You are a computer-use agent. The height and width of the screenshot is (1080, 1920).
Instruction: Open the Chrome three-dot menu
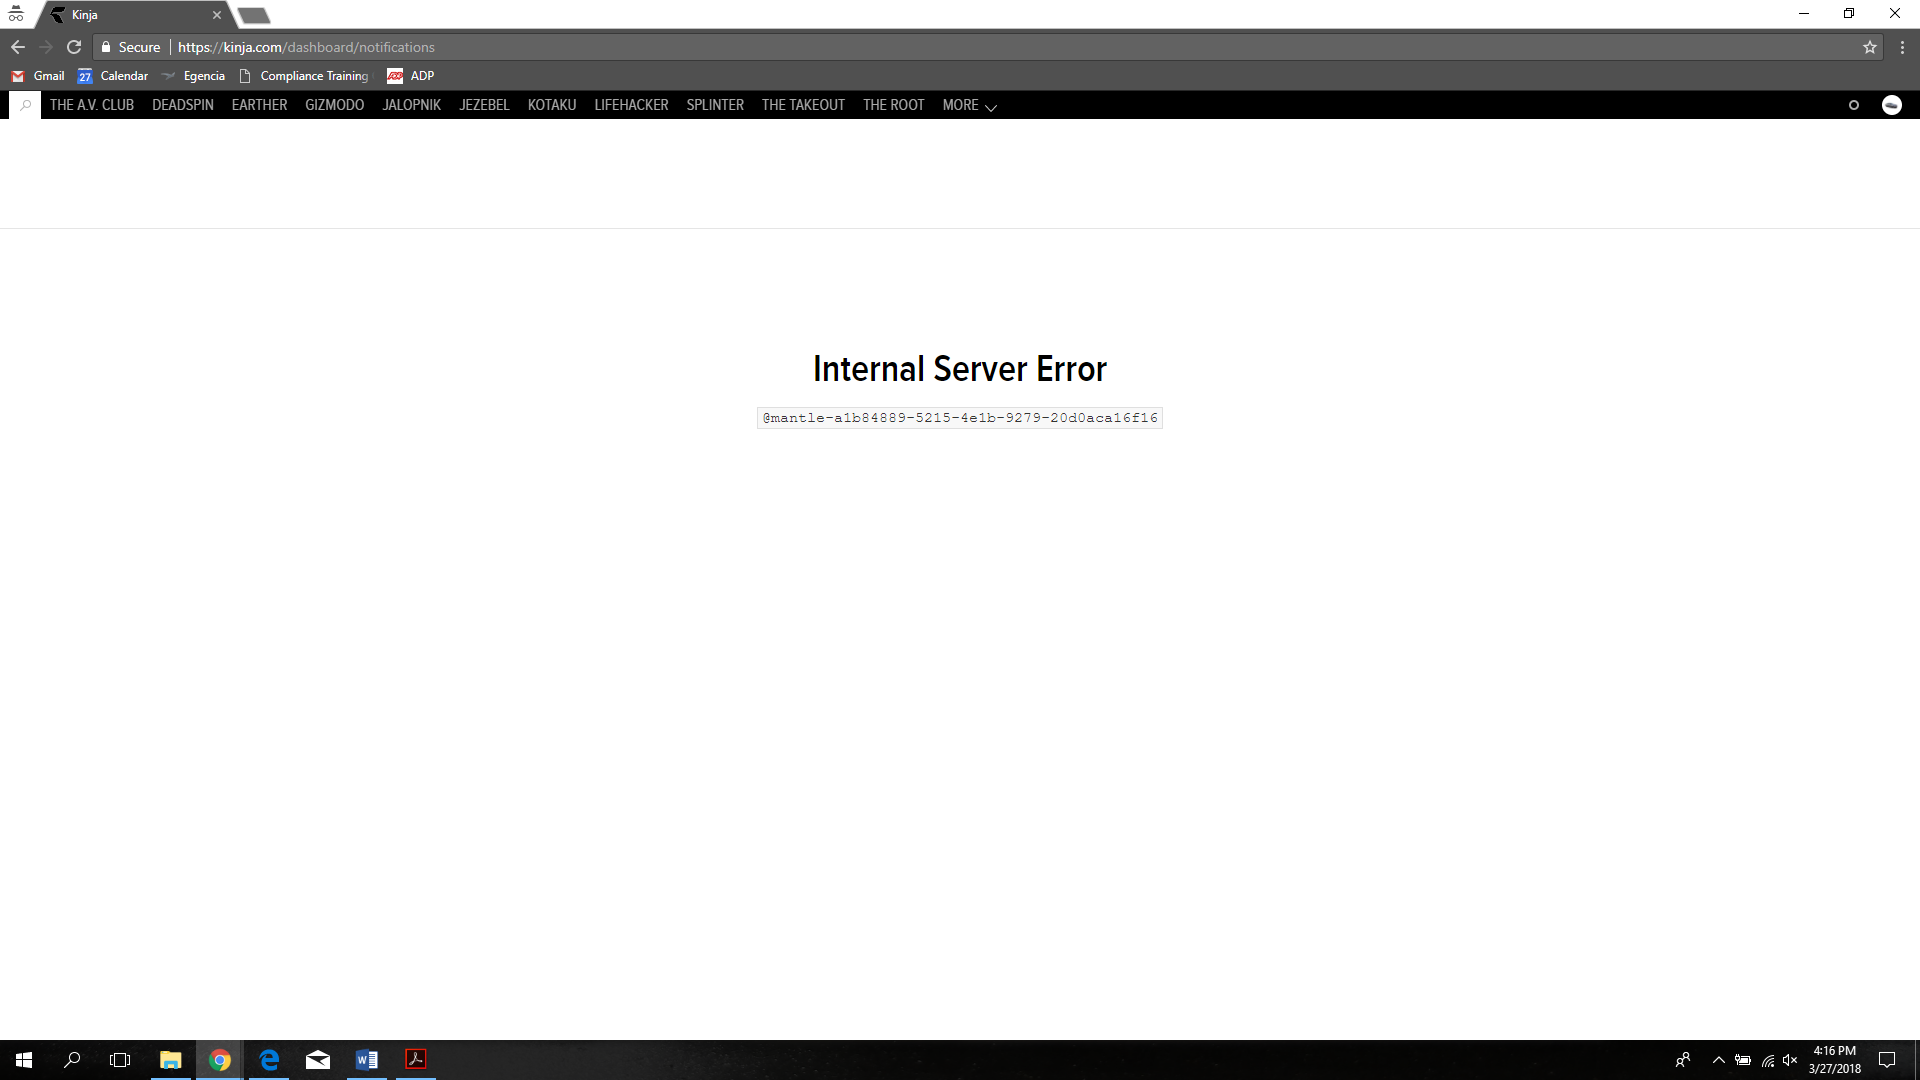click(1902, 47)
